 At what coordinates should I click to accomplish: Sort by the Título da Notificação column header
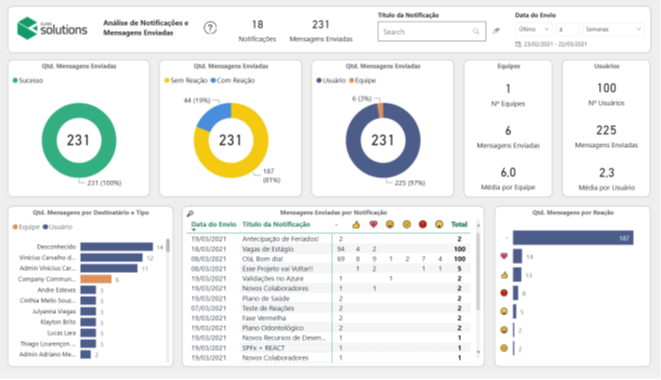click(x=276, y=224)
